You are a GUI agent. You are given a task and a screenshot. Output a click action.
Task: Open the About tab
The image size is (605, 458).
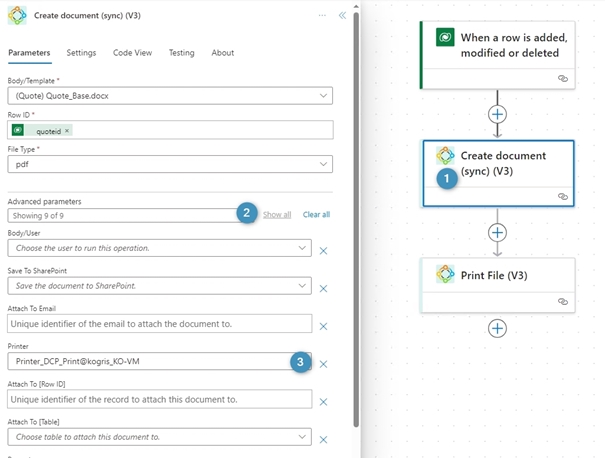pyautogui.click(x=223, y=53)
